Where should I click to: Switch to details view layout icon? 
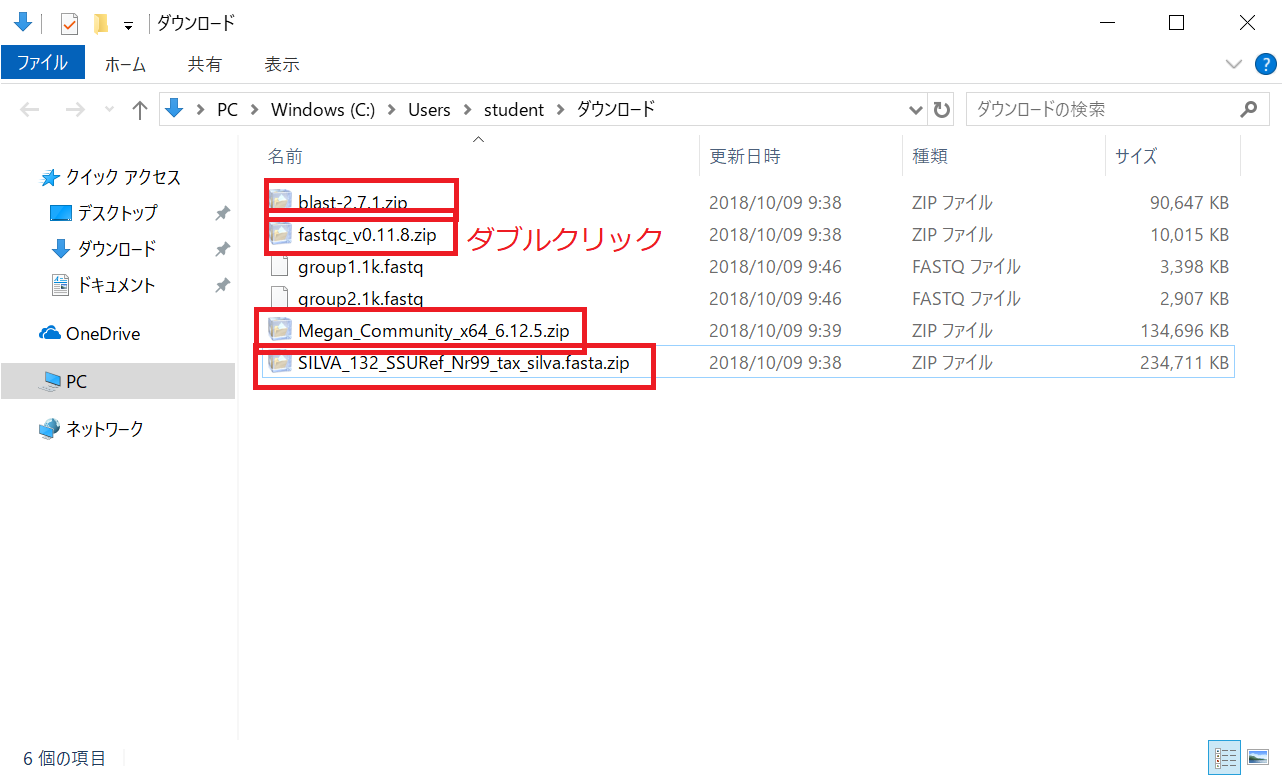tap(1224, 758)
